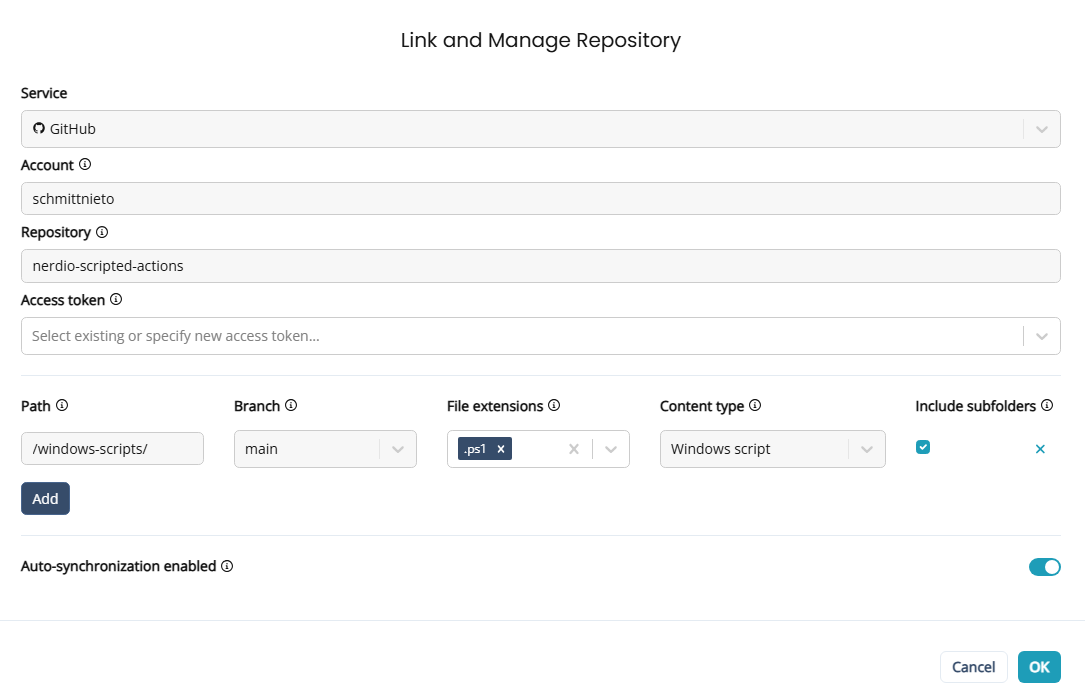Click the Include subfolders info icon
The image size is (1085, 700).
coord(1047,405)
